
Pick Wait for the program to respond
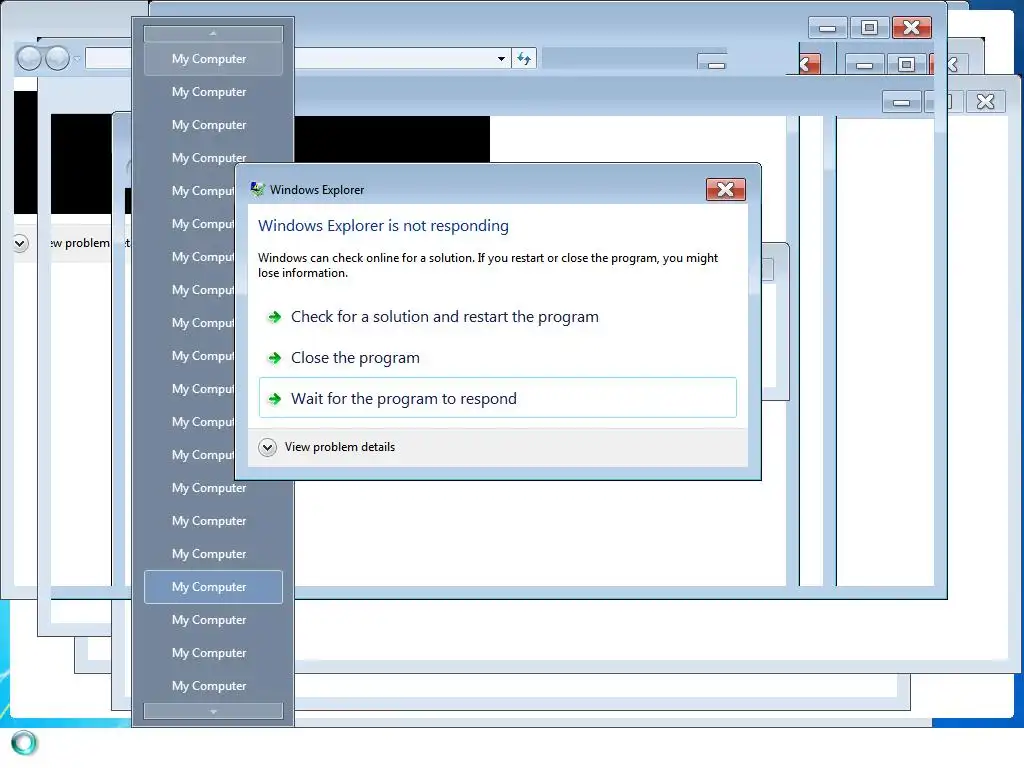(x=498, y=398)
